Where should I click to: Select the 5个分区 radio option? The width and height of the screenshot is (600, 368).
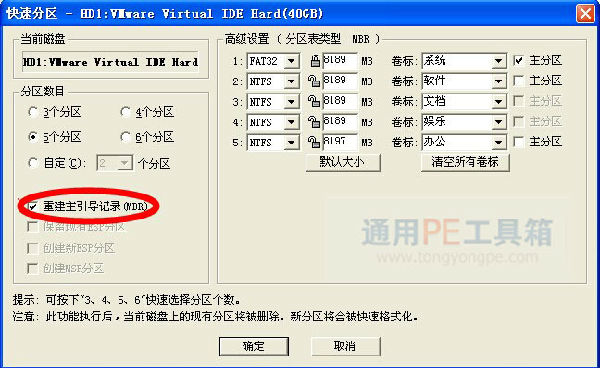point(33,137)
